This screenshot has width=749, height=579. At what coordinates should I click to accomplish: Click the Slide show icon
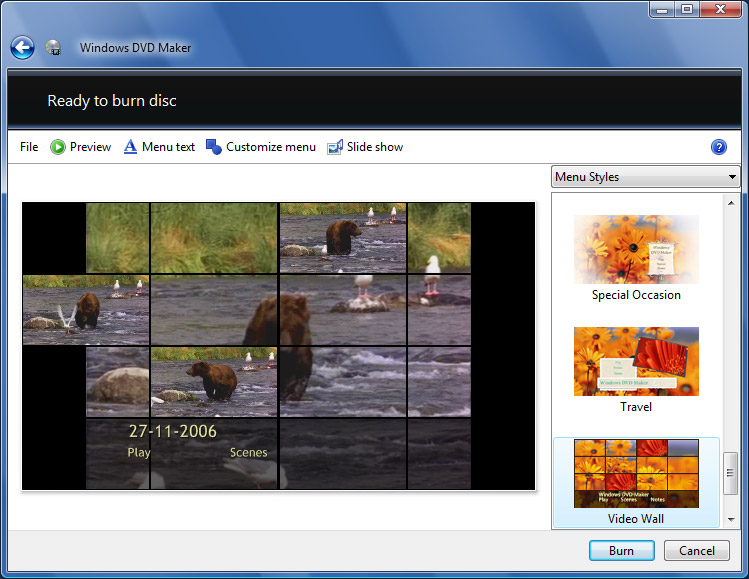point(335,147)
